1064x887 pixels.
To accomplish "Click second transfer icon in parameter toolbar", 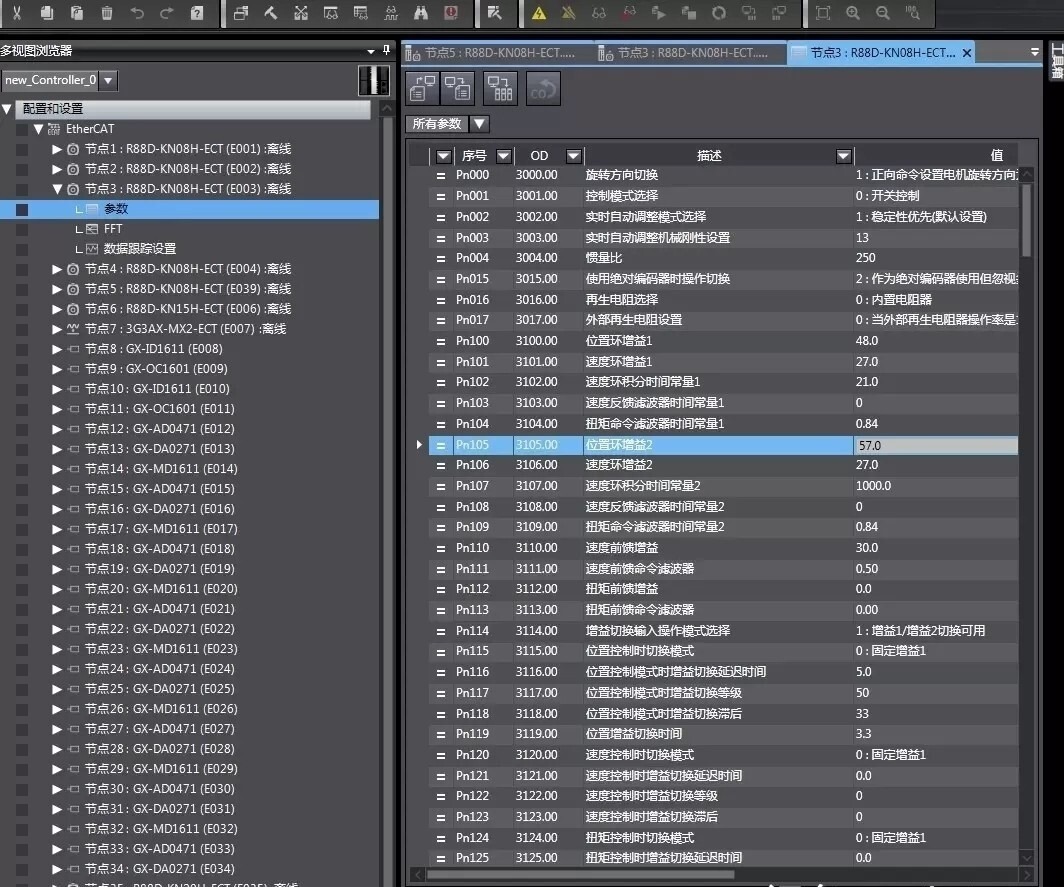I will click(x=457, y=88).
